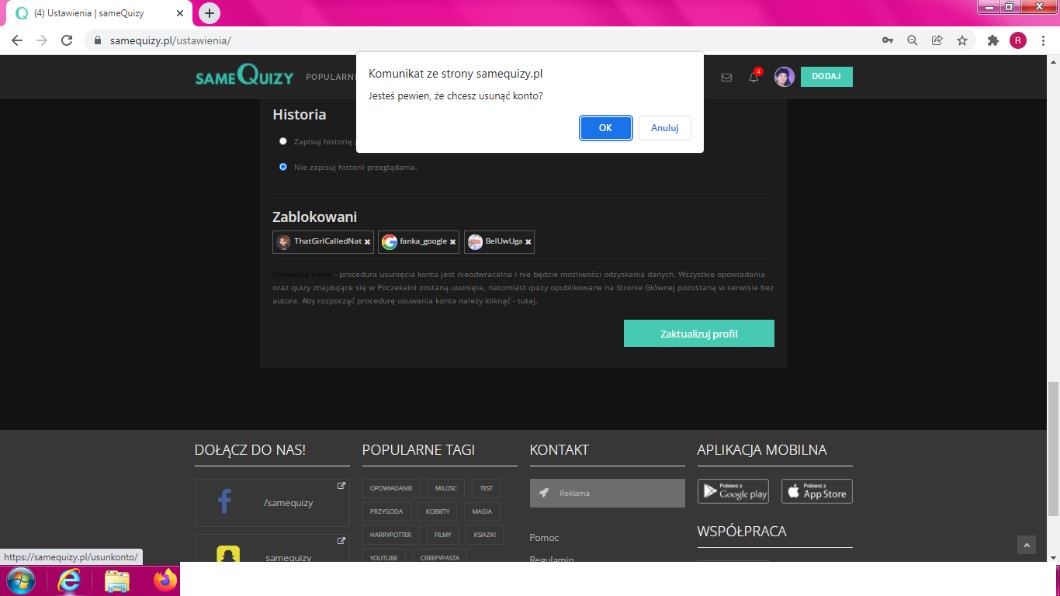This screenshot has height=596, width=1060.
Task: Click the App Store badge
Action: click(816, 491)
